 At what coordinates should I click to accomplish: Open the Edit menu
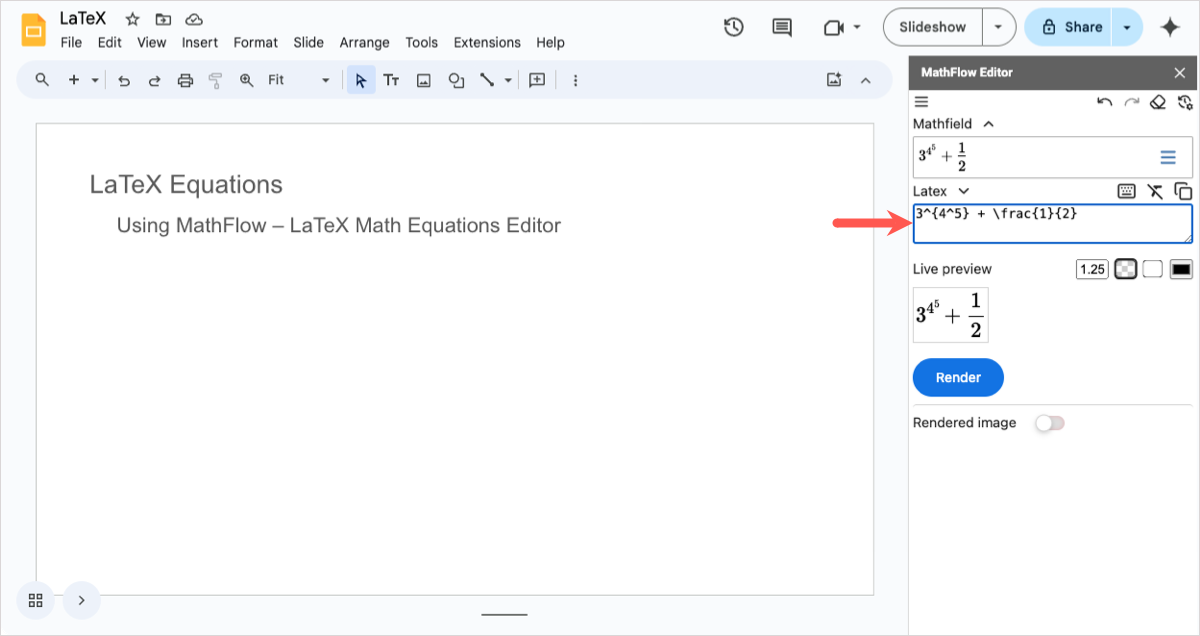(110, 43)
